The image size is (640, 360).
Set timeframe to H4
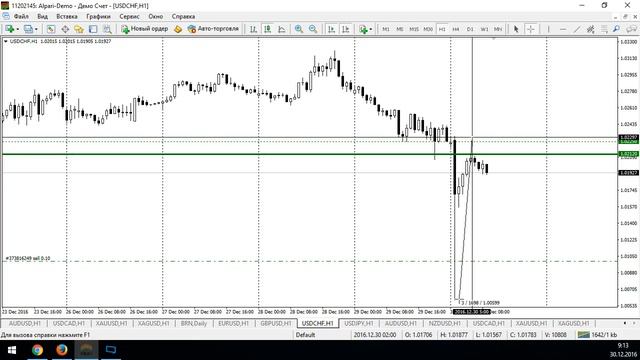[456, 29]
